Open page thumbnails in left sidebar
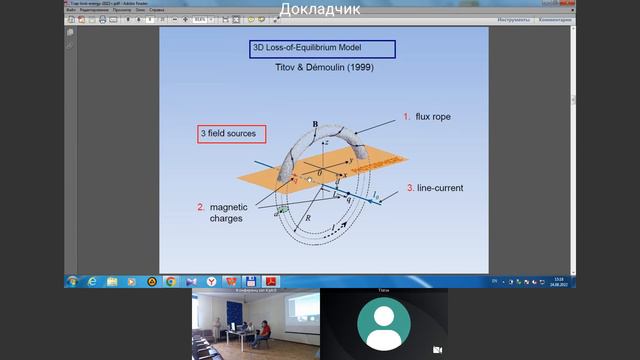 tap(70, 32)
